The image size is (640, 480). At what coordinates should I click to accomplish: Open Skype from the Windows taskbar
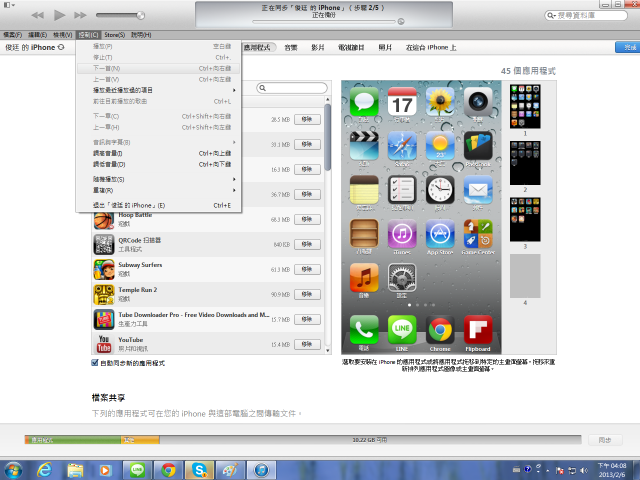[199, 470]
